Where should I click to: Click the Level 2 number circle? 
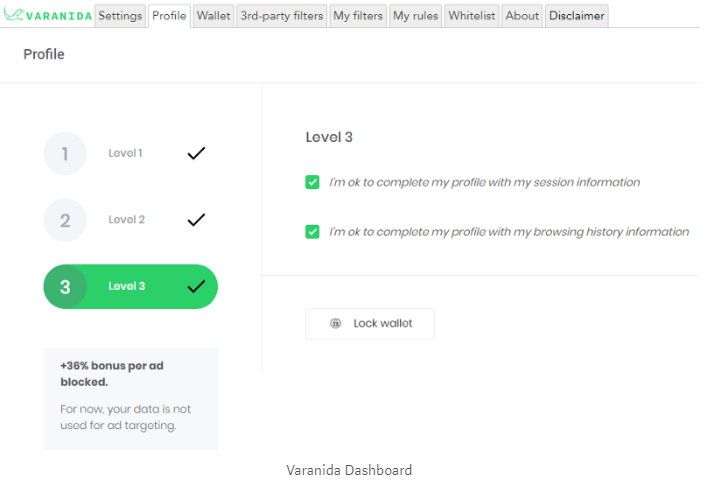click(65, 220)
